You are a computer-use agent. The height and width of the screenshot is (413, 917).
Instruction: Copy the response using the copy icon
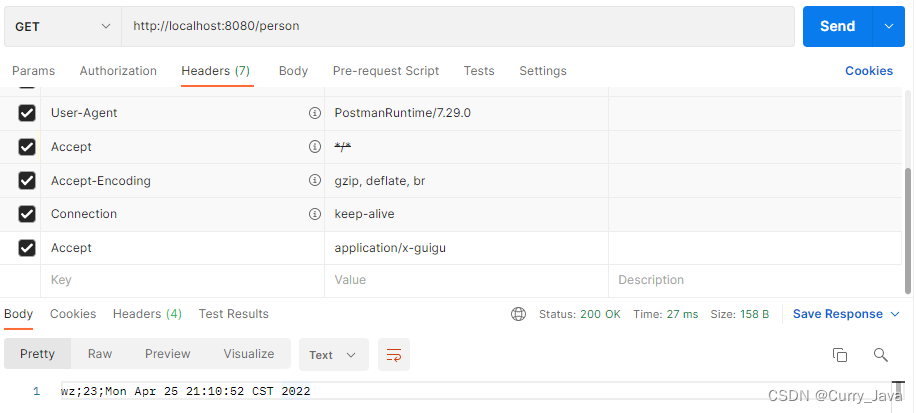[x=840, y=355]
